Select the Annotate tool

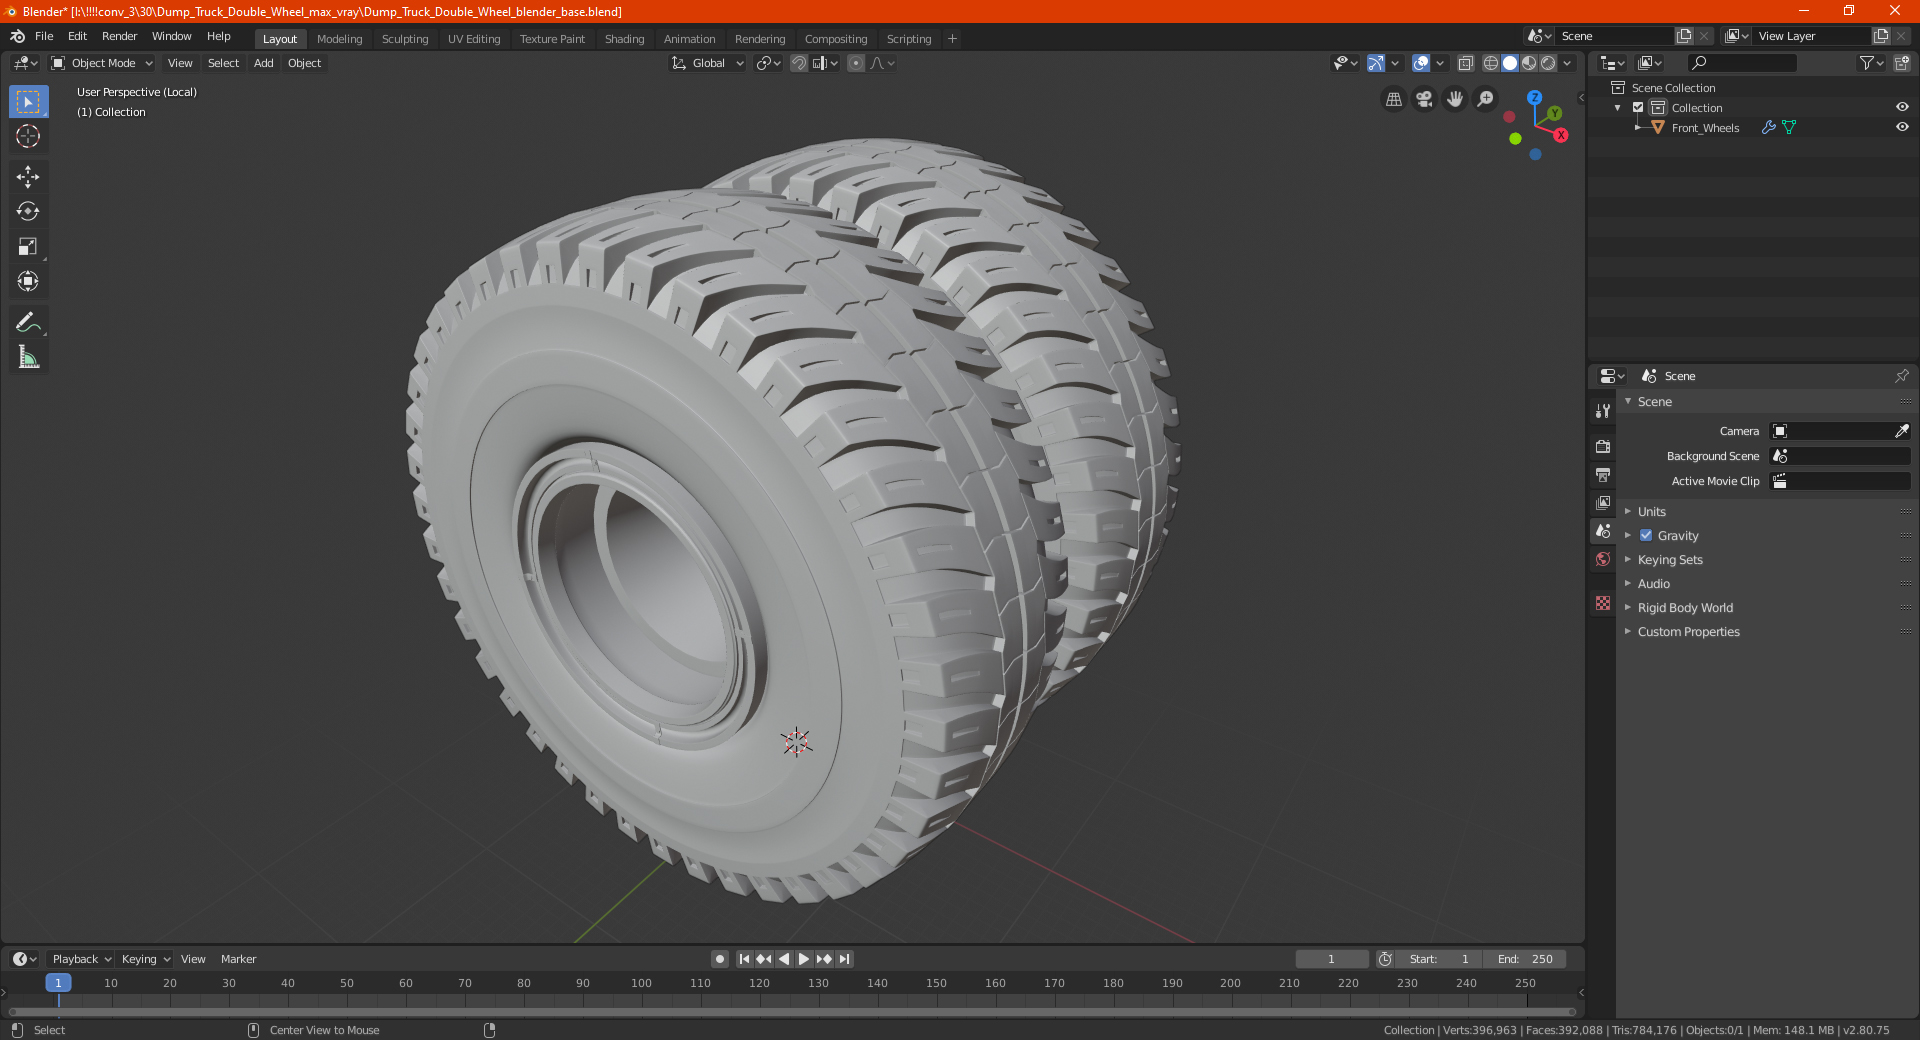pyautogui.click(x=28, y=322)
